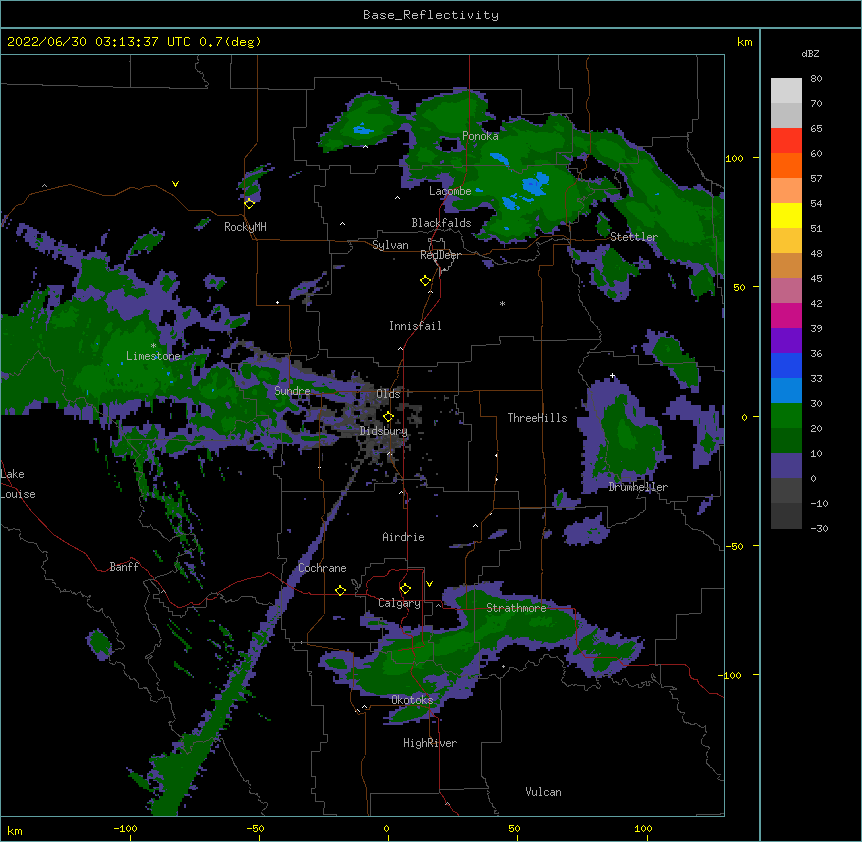Click the HighRiver town label

point(430,743)
